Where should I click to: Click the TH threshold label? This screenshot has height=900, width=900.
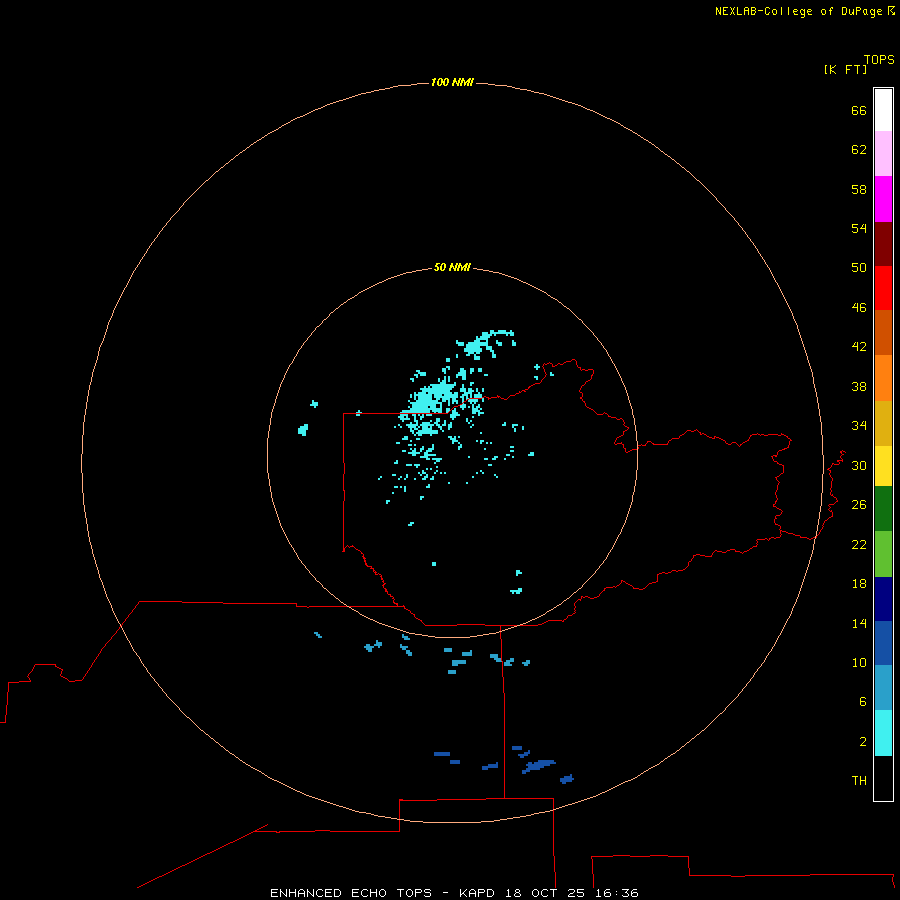point(859,780)
